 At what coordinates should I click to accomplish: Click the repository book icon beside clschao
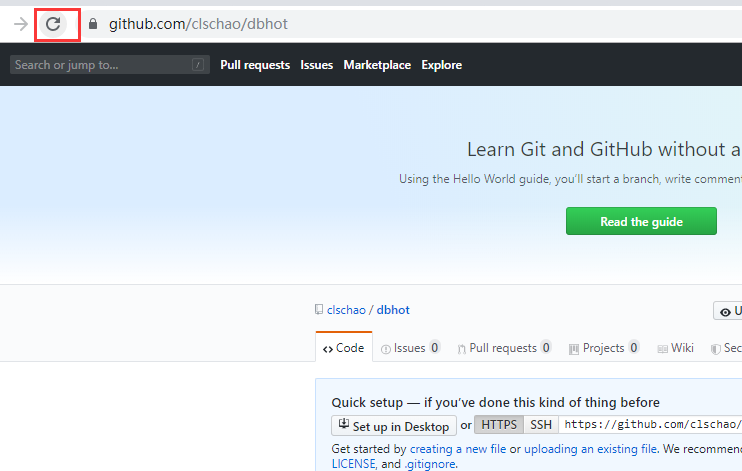[x=319, y=310]
